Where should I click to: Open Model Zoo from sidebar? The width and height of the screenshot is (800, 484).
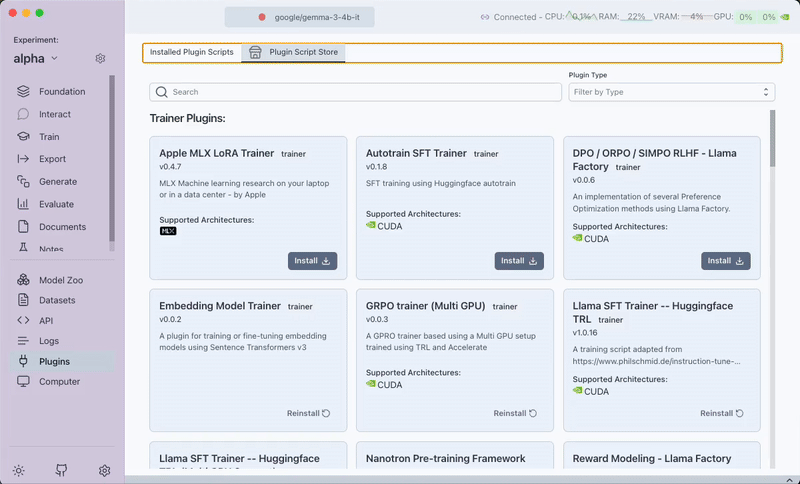60,280
